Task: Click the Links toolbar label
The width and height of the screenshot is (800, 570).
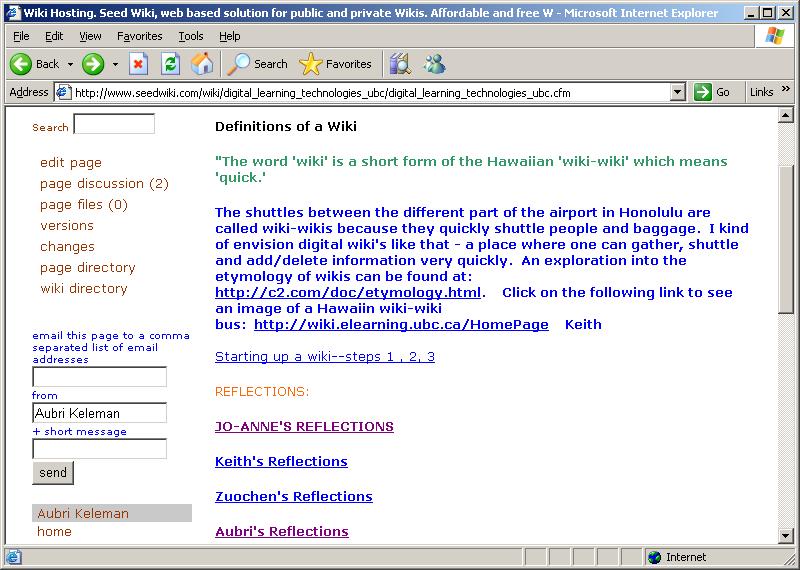Action: (x=762, y=92)
